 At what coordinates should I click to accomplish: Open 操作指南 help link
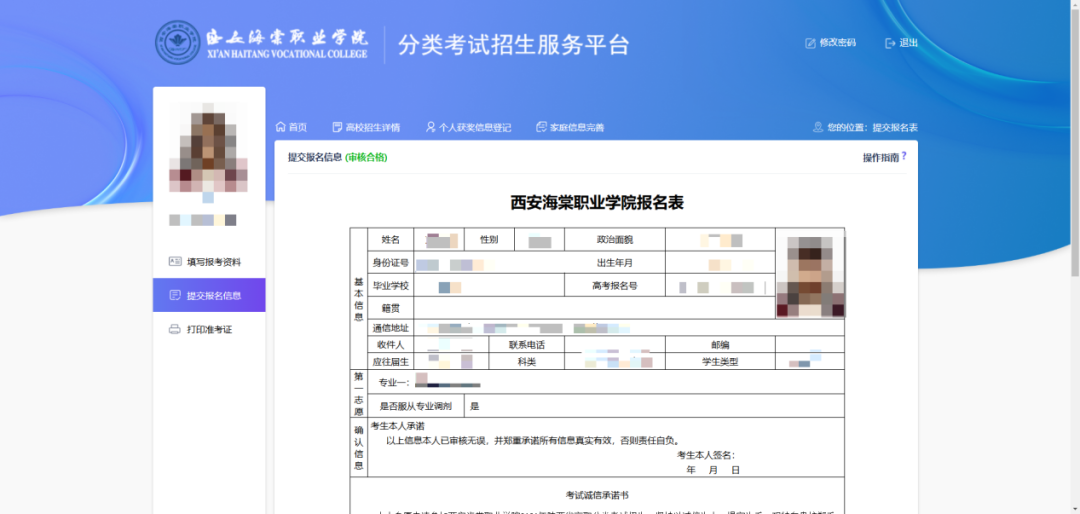[x=881, y=157]
